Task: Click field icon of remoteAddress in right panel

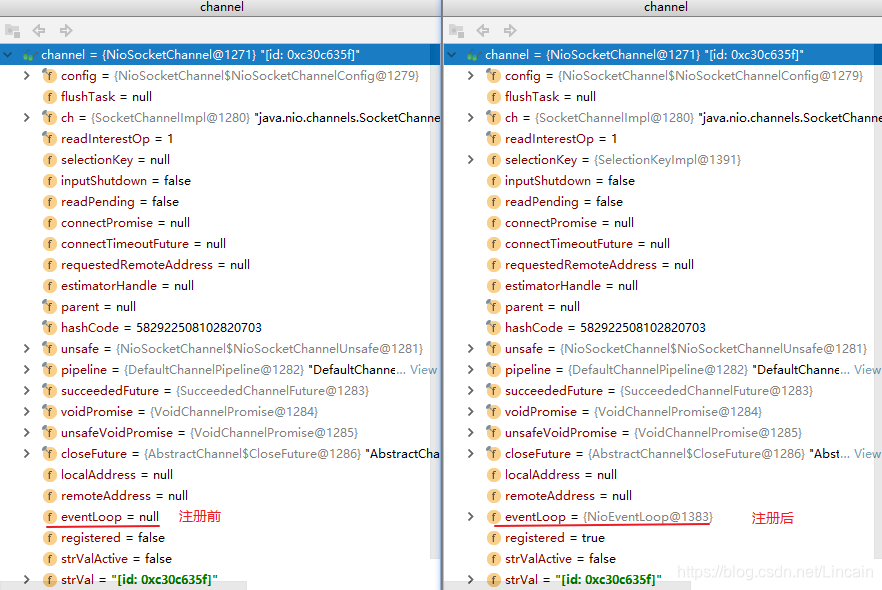Action: coord(493,496)
